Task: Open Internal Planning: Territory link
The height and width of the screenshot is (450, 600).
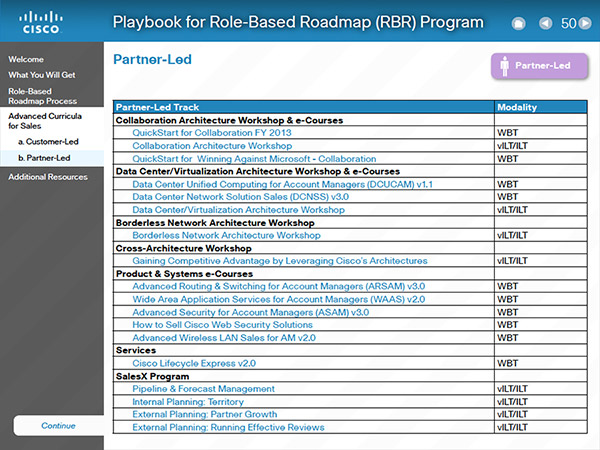Action: 188,402
